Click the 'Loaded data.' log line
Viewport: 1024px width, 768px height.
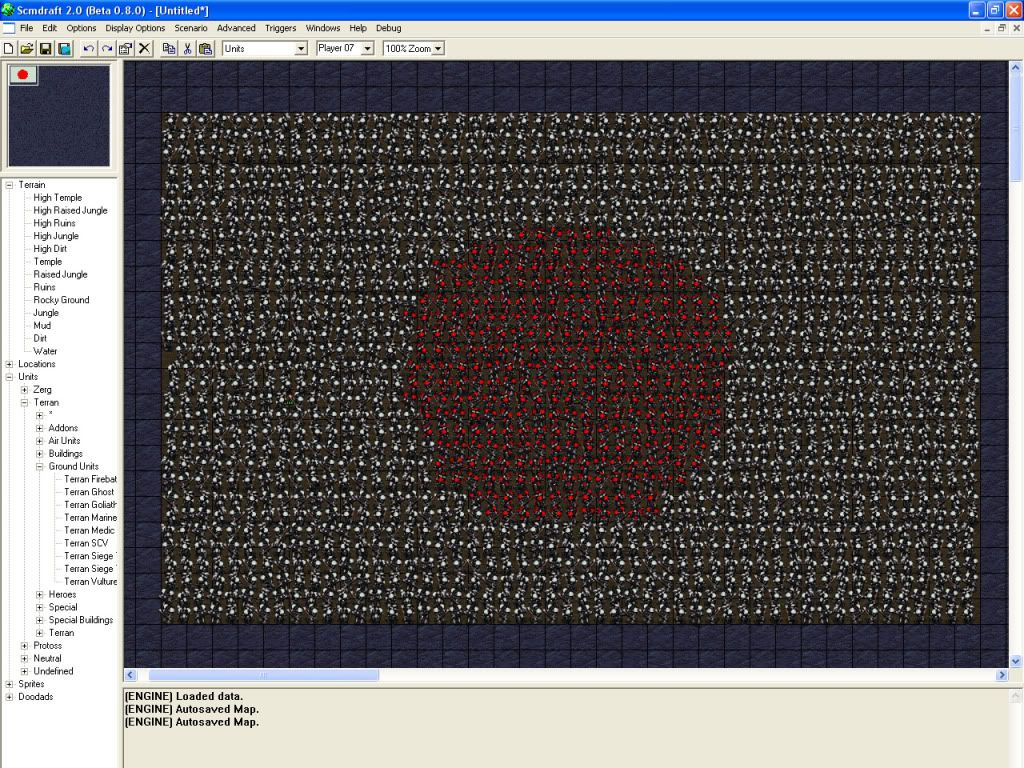(184, 696)
